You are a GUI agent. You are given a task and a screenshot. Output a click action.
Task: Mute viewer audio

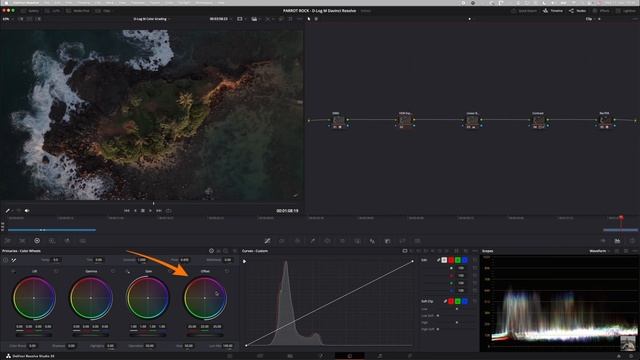pyautogui.click(x=27, y=211)
